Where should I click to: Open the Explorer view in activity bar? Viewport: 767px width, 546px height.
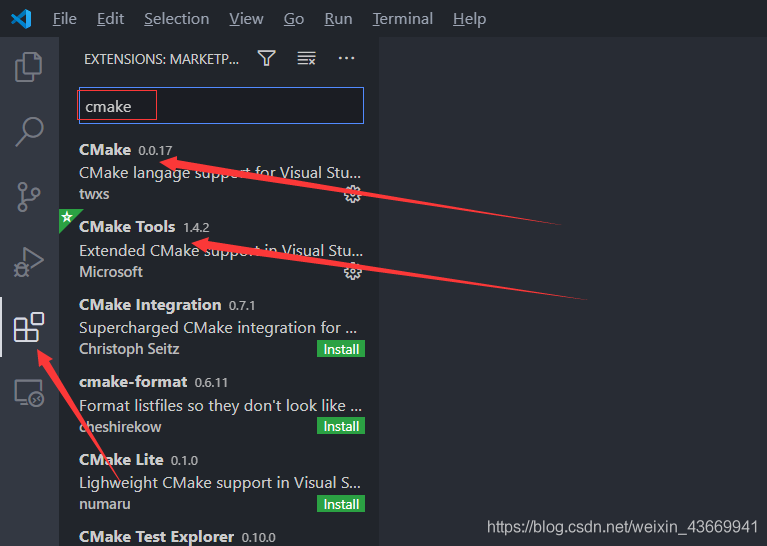(29, 67)
